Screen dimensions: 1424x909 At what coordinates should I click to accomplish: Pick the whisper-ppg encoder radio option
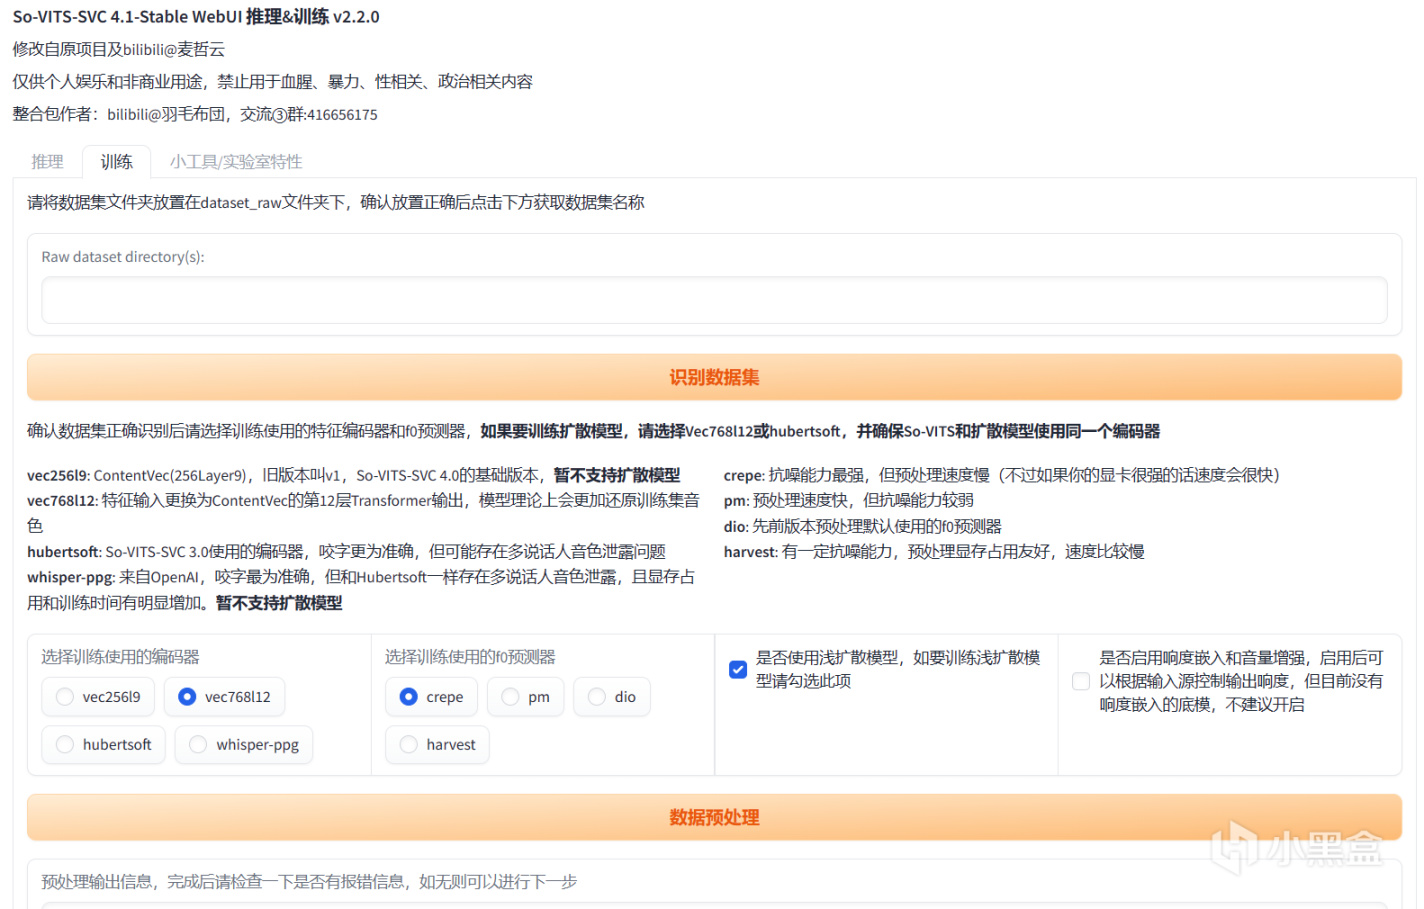(x=244, y=745)
